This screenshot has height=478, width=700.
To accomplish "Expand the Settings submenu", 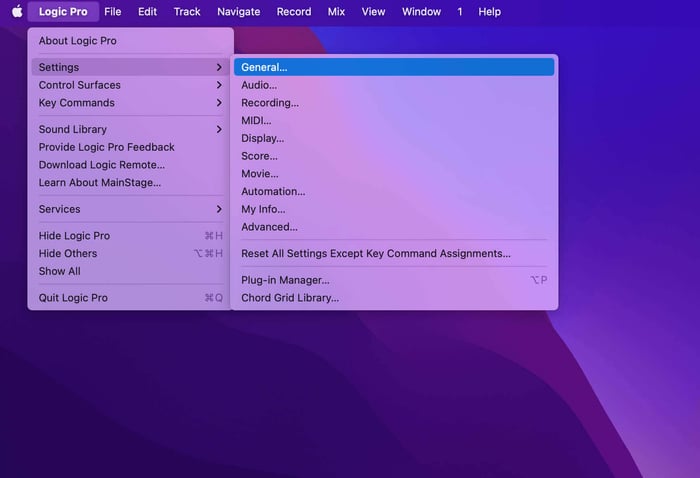I will (130, 67).
